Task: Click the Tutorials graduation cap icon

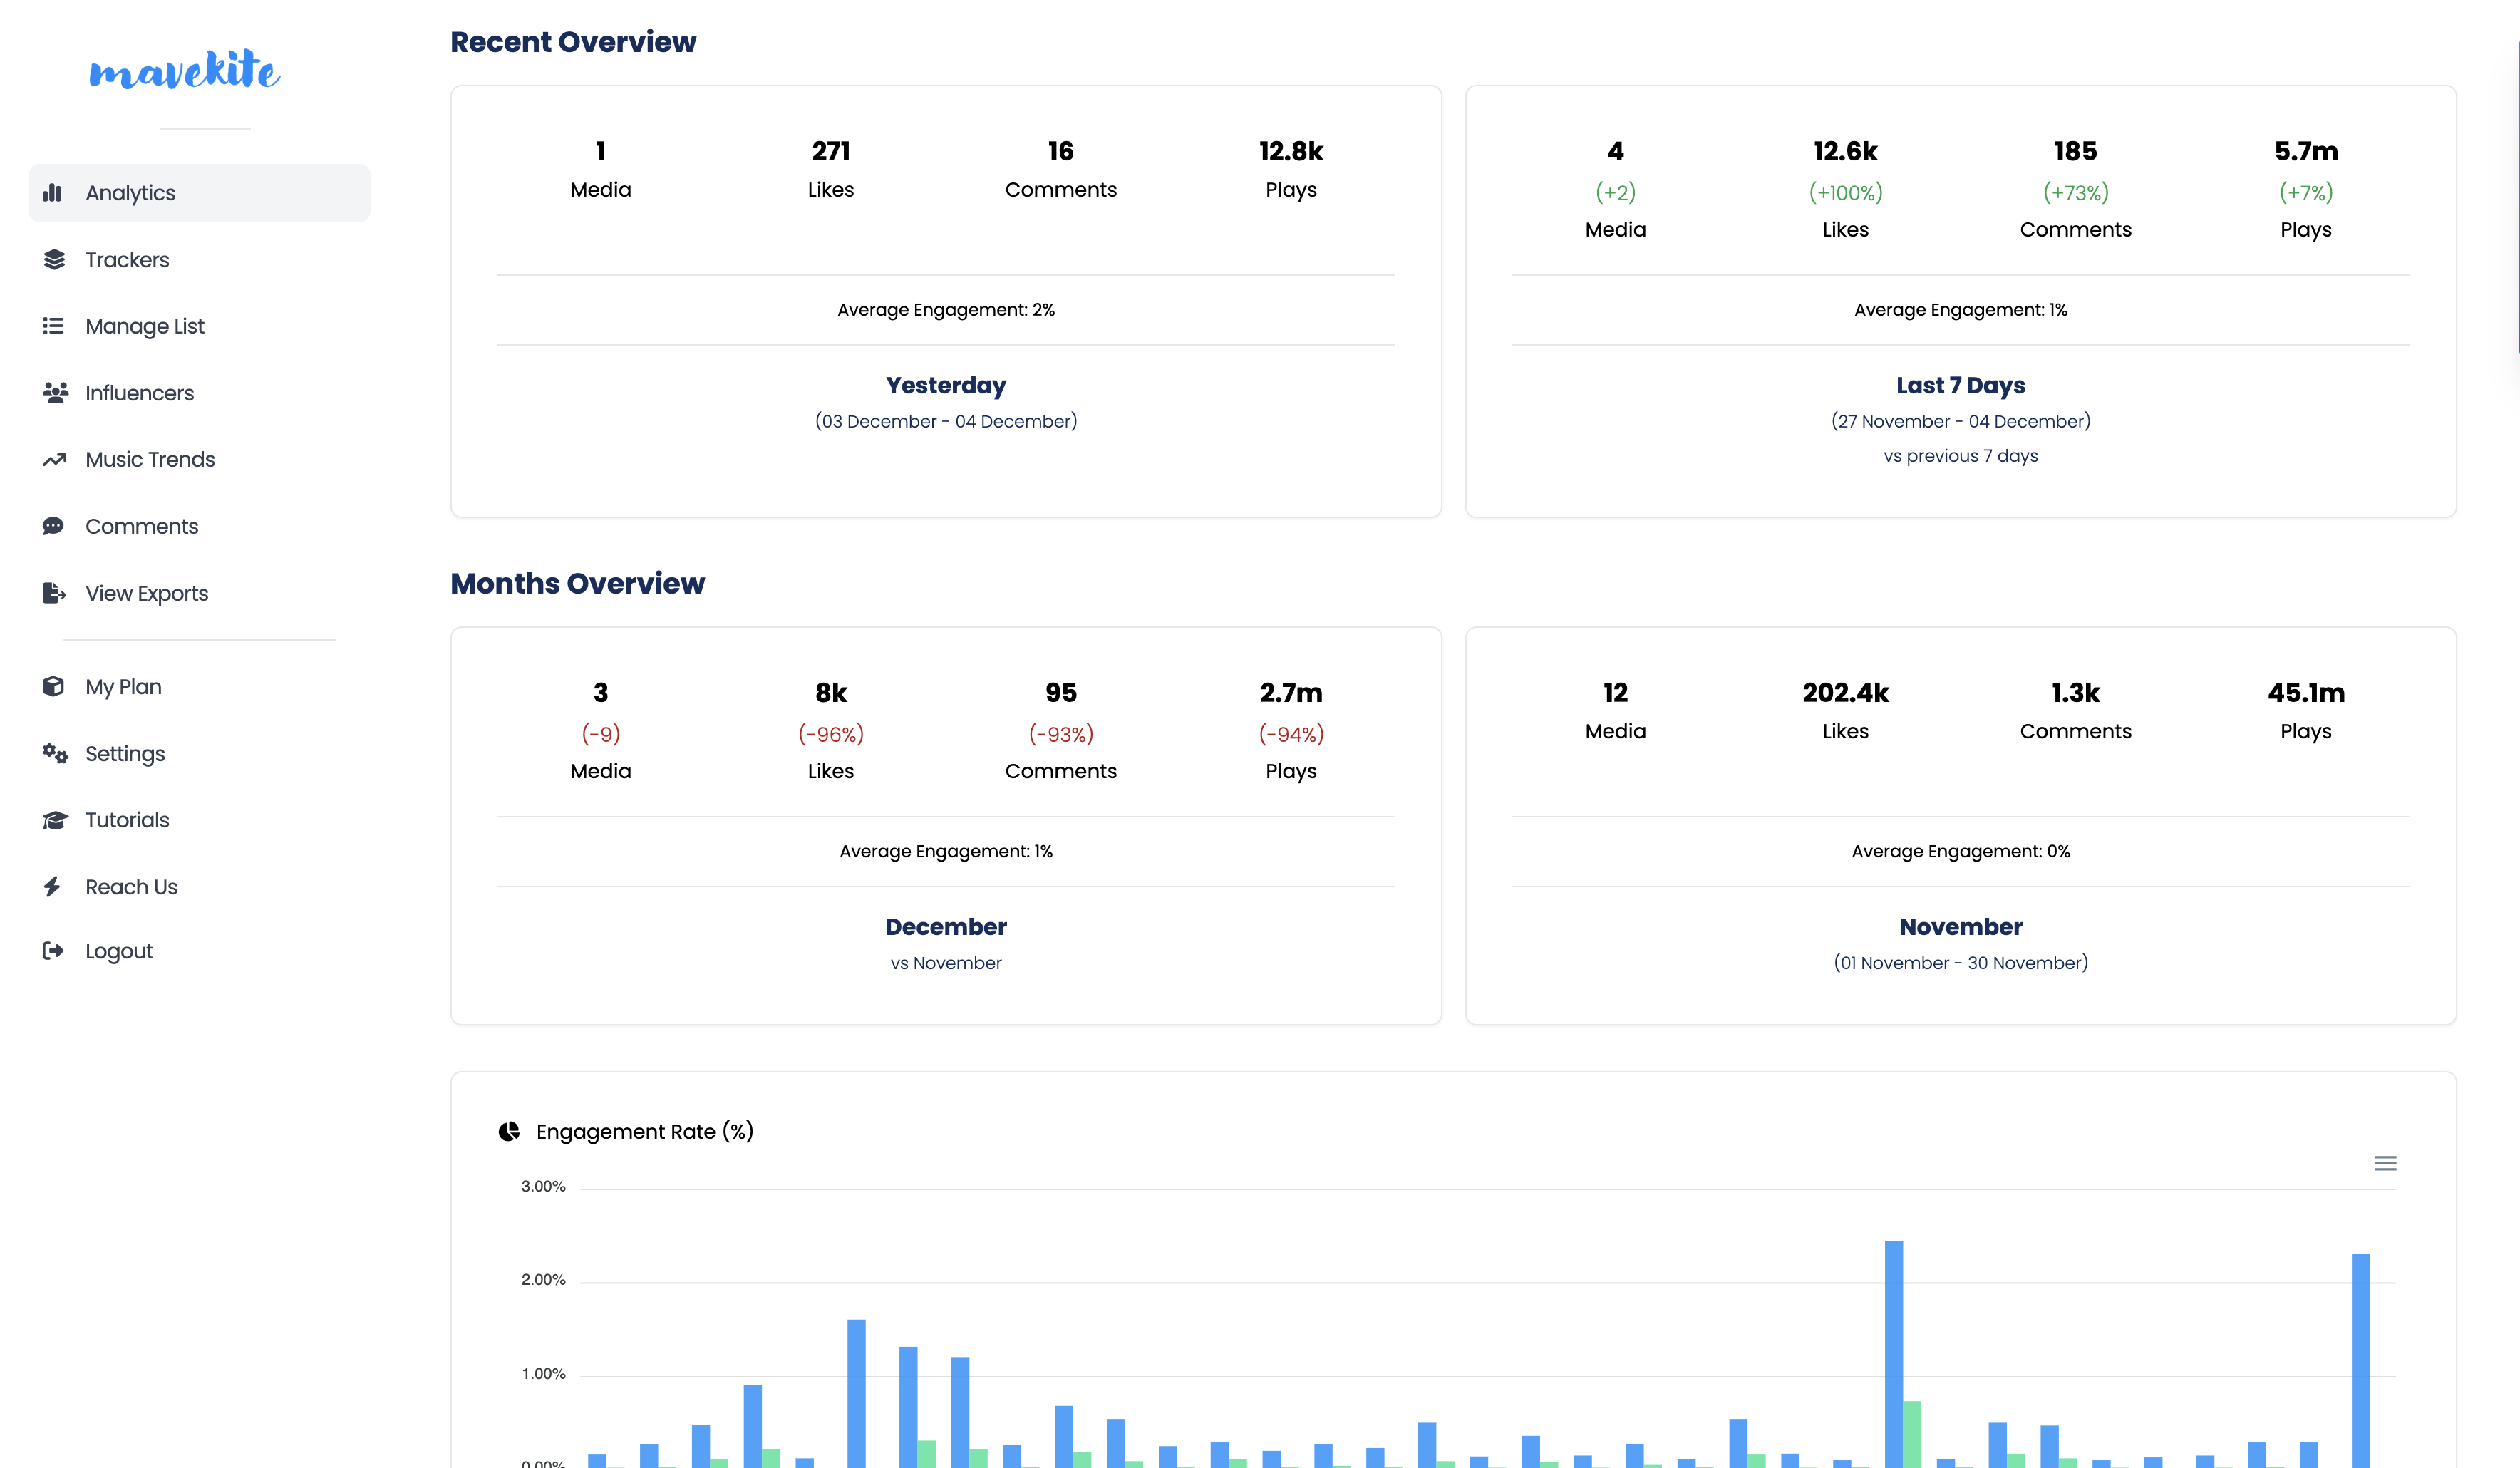Action: (55, 820)
